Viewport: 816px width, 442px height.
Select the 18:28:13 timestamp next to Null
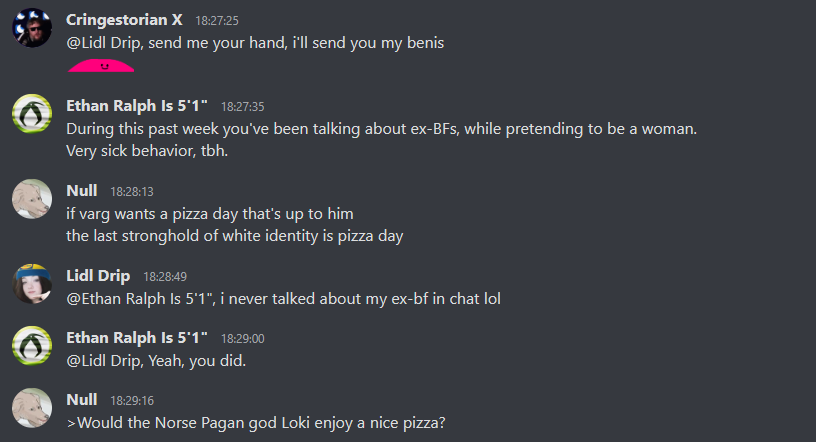131,191
